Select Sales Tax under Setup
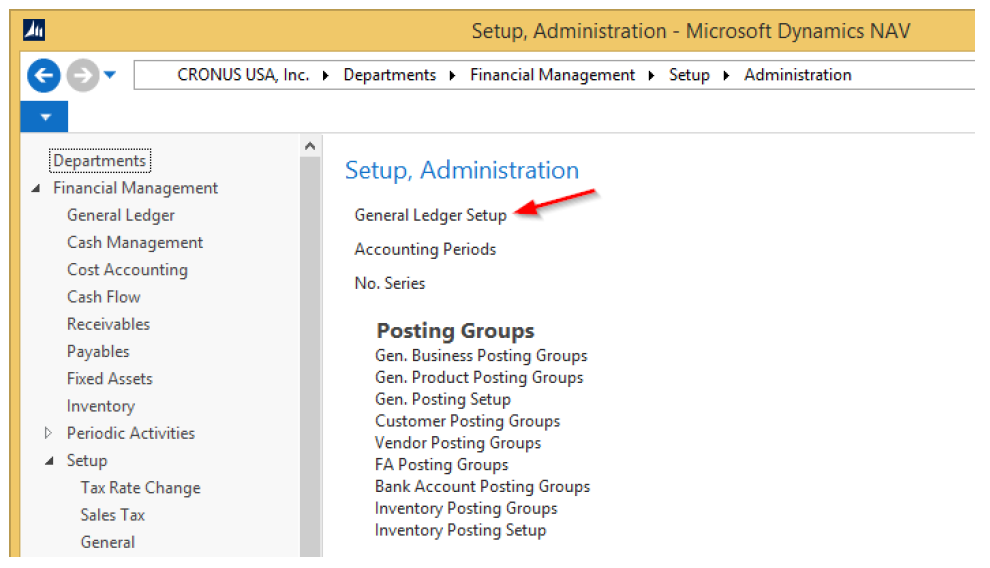Viewport: 990px width, 568px height. (112, 515)
